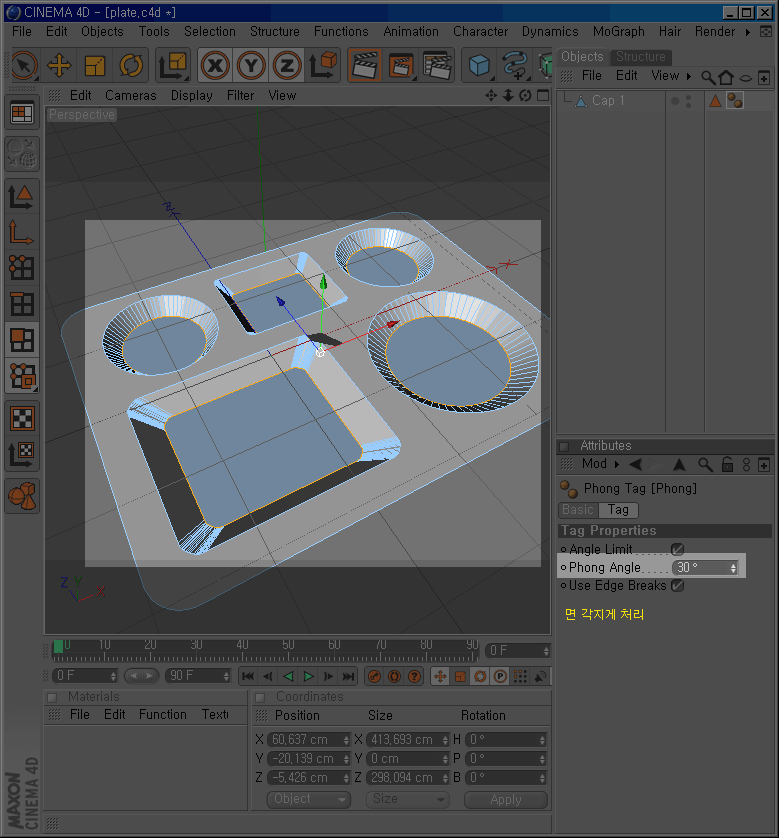Search in Object Manager magnifier icon

click(x=708, y=77)
